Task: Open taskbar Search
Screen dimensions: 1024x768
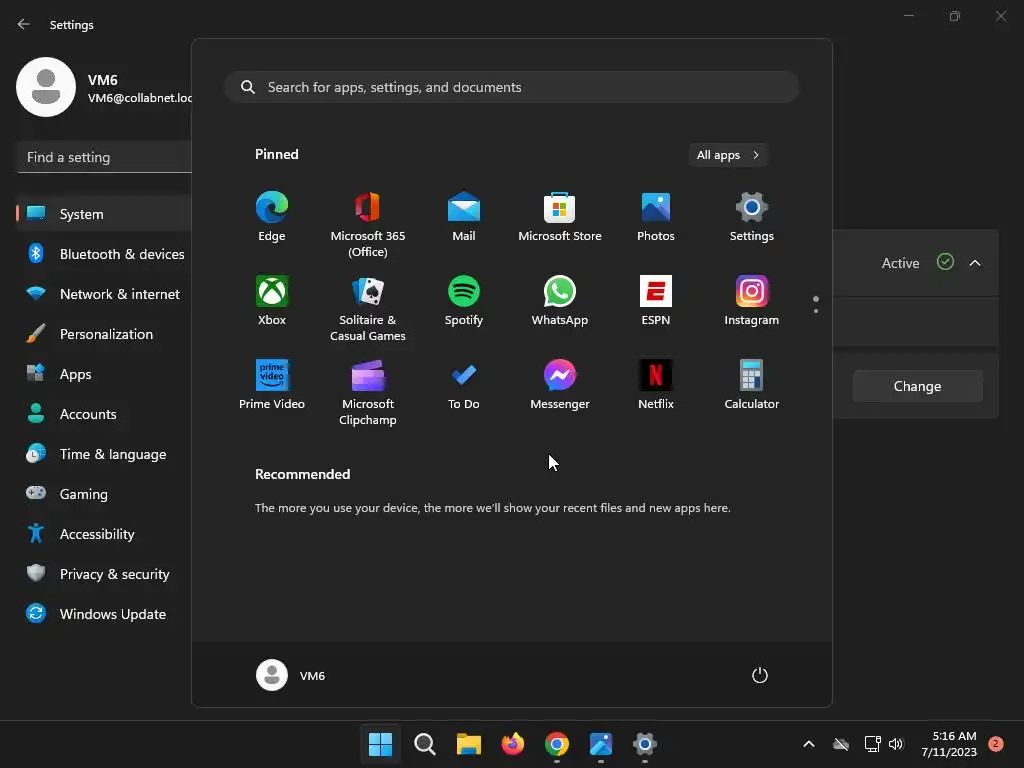Action: [424, 744]
